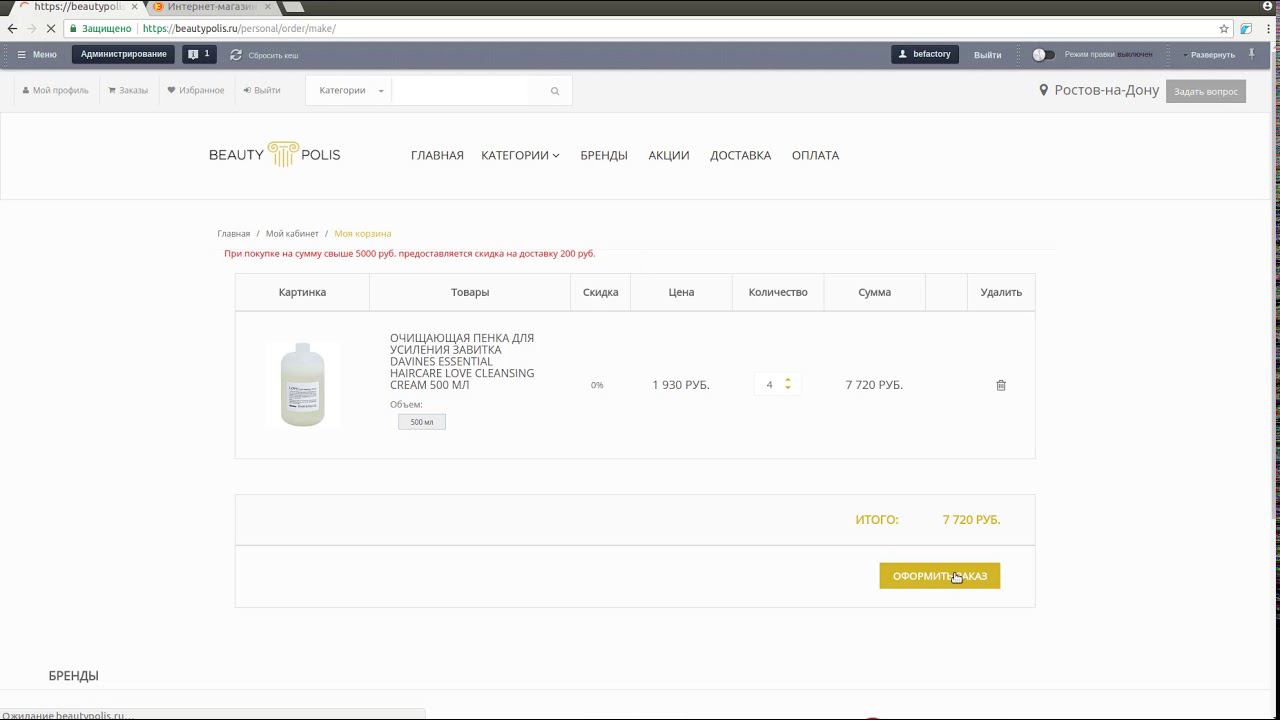Close the Интернет-магазин browser tab
This screenshot has height=720, width=1280.
tap(267, 7)
